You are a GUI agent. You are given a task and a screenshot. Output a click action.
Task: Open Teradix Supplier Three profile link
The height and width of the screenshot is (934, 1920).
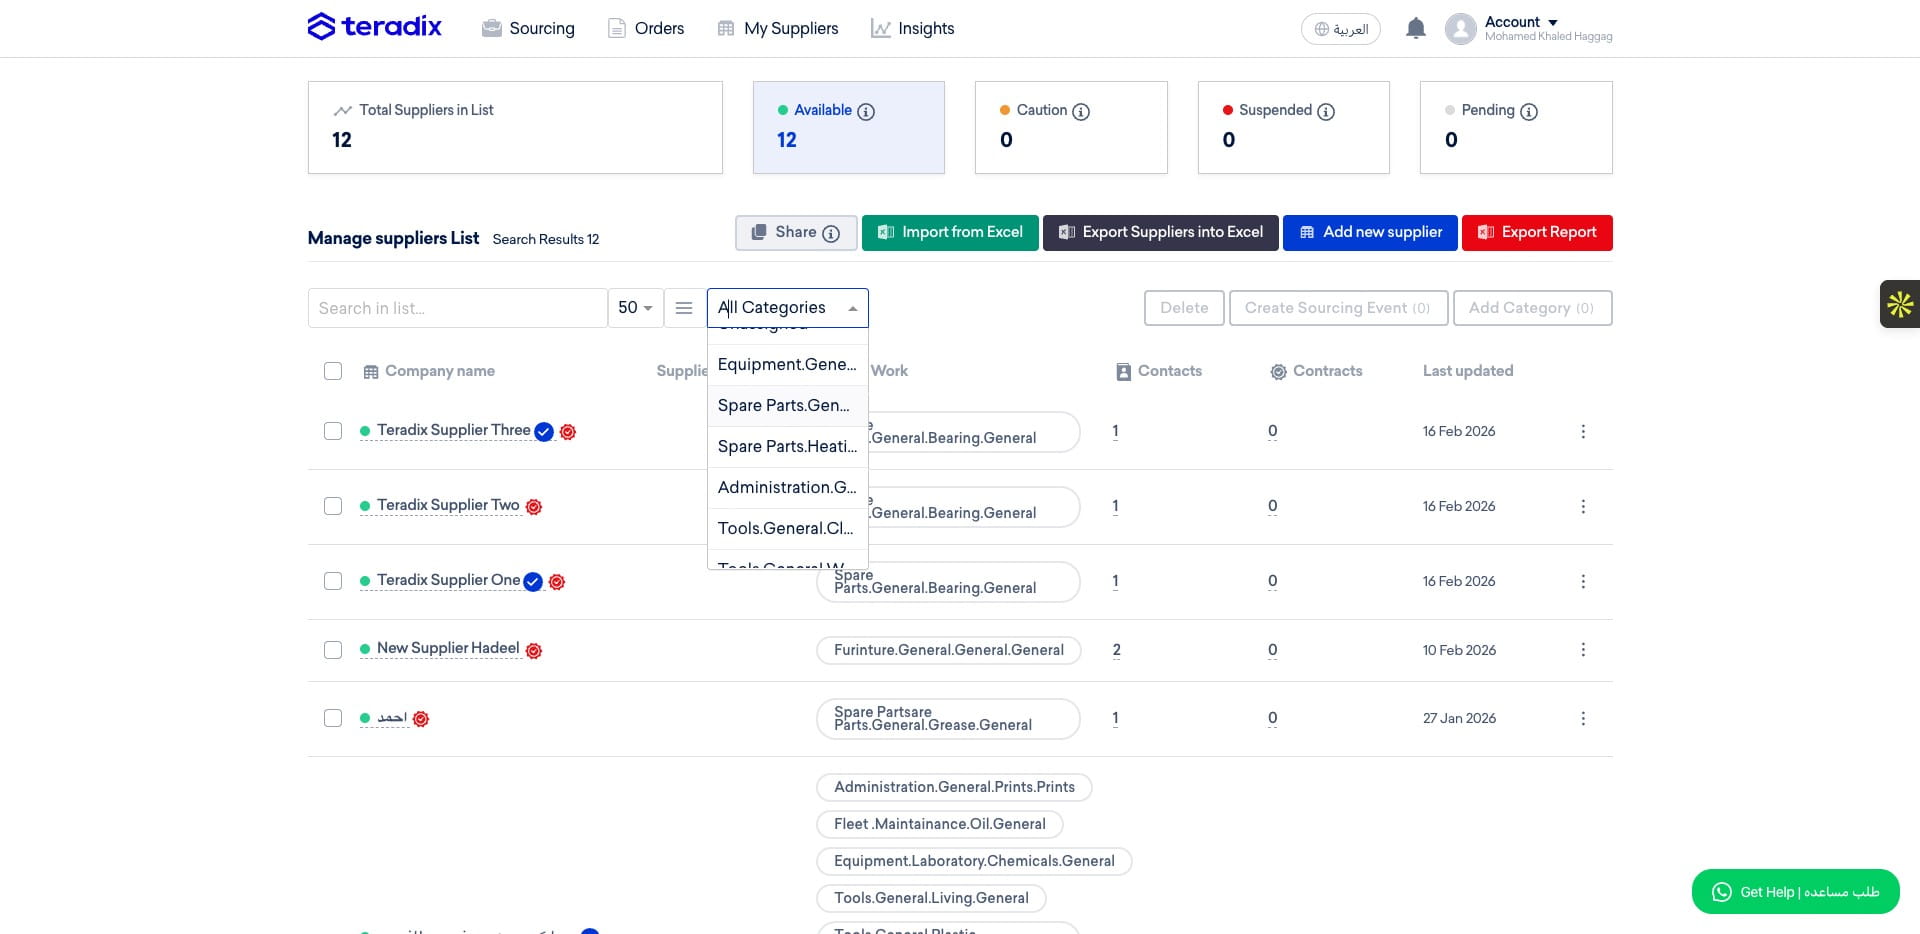454,430
